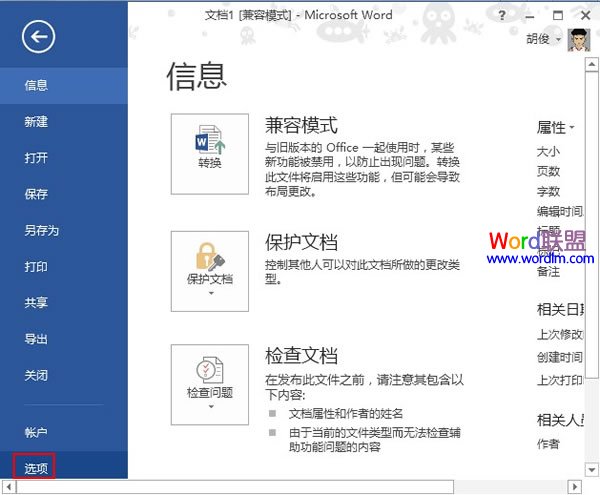Expand the 属性 (Properties) dropdown
Screen dimensions: 600x495
(556, 127)
